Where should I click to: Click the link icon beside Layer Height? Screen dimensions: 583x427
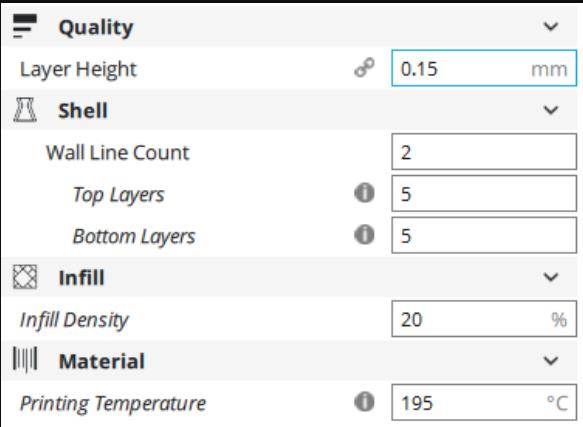point(364,68)
